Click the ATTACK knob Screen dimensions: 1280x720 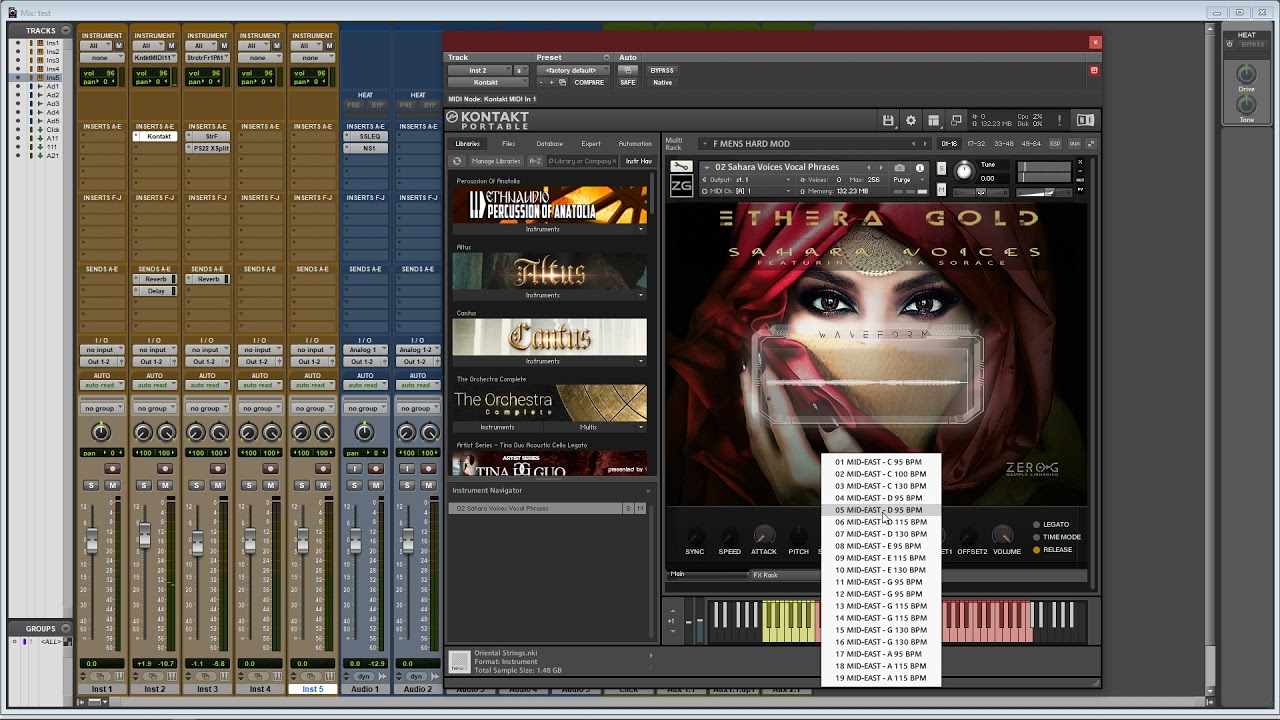(764, 537)
